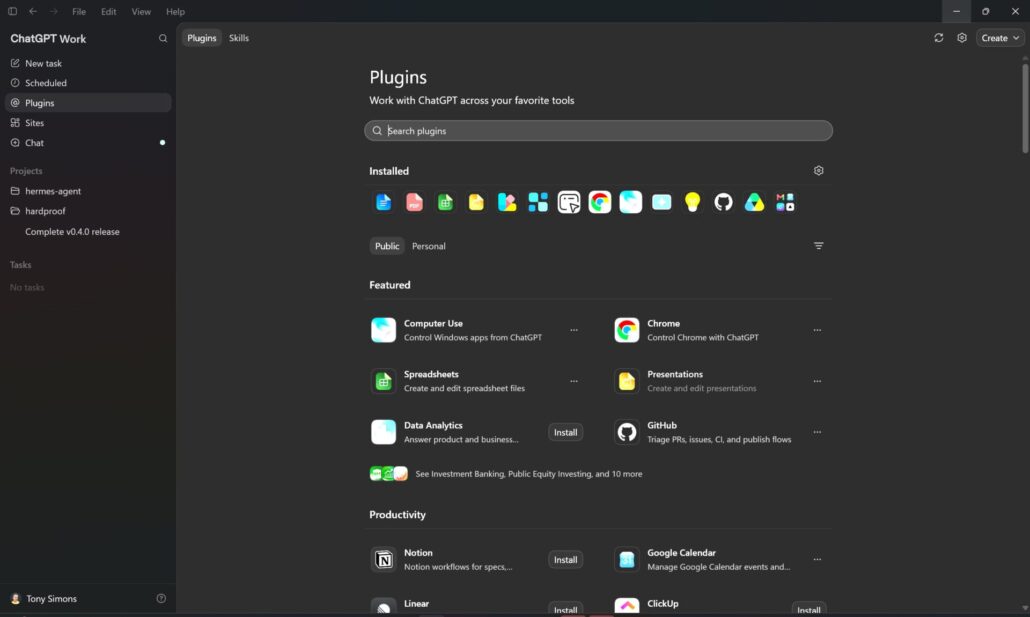The image size is (1030, 617).
Task: Open the Google Calendar plugin card
Action: point(719,560)
